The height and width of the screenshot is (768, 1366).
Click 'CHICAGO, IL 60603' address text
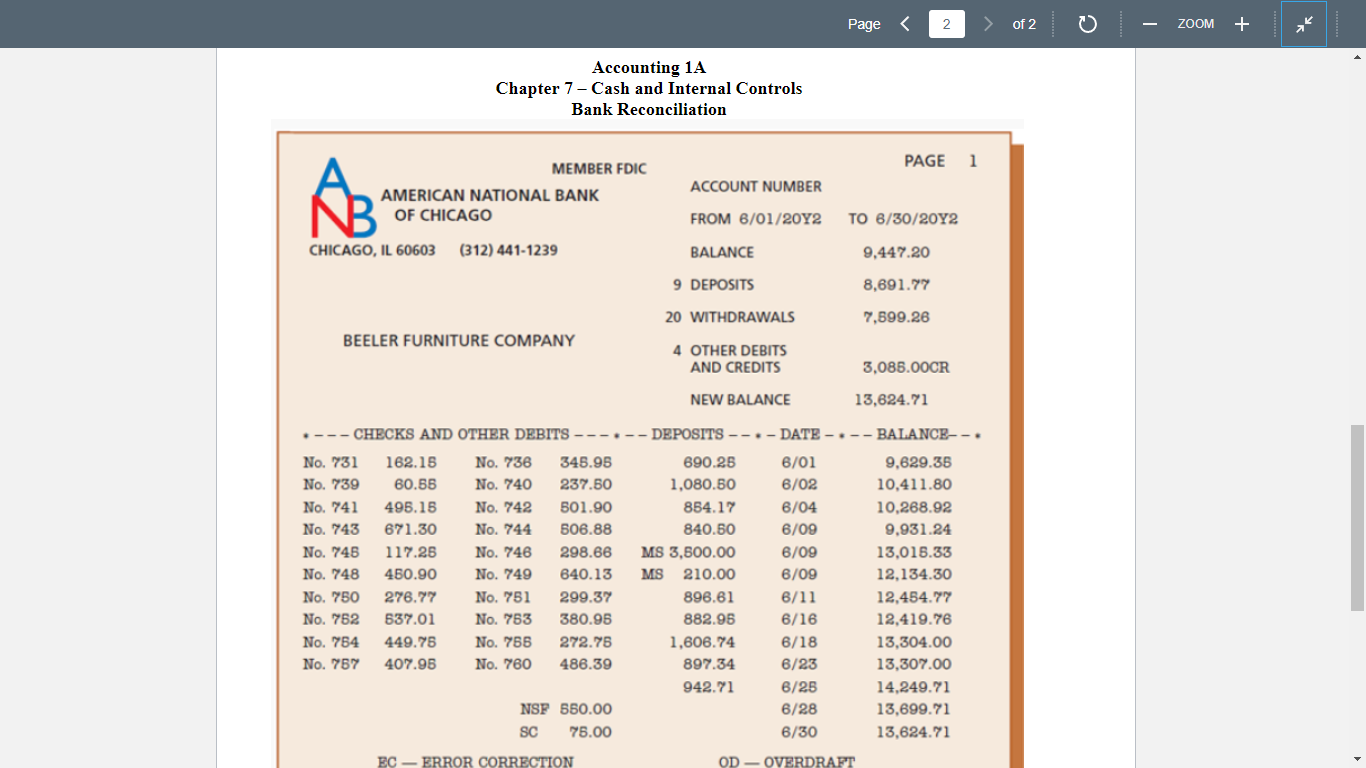point(372,250)
